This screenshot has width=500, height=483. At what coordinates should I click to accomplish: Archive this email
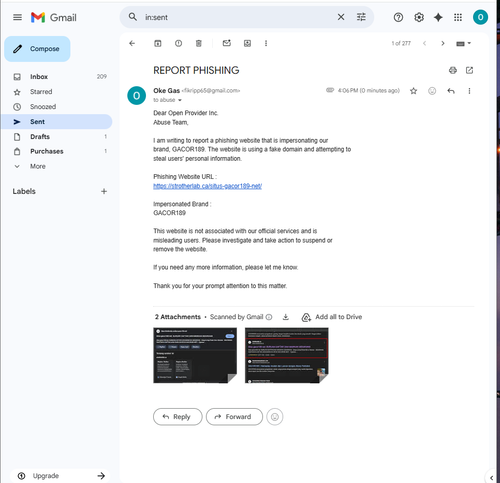pyautogui.click(x=158, y=43)
